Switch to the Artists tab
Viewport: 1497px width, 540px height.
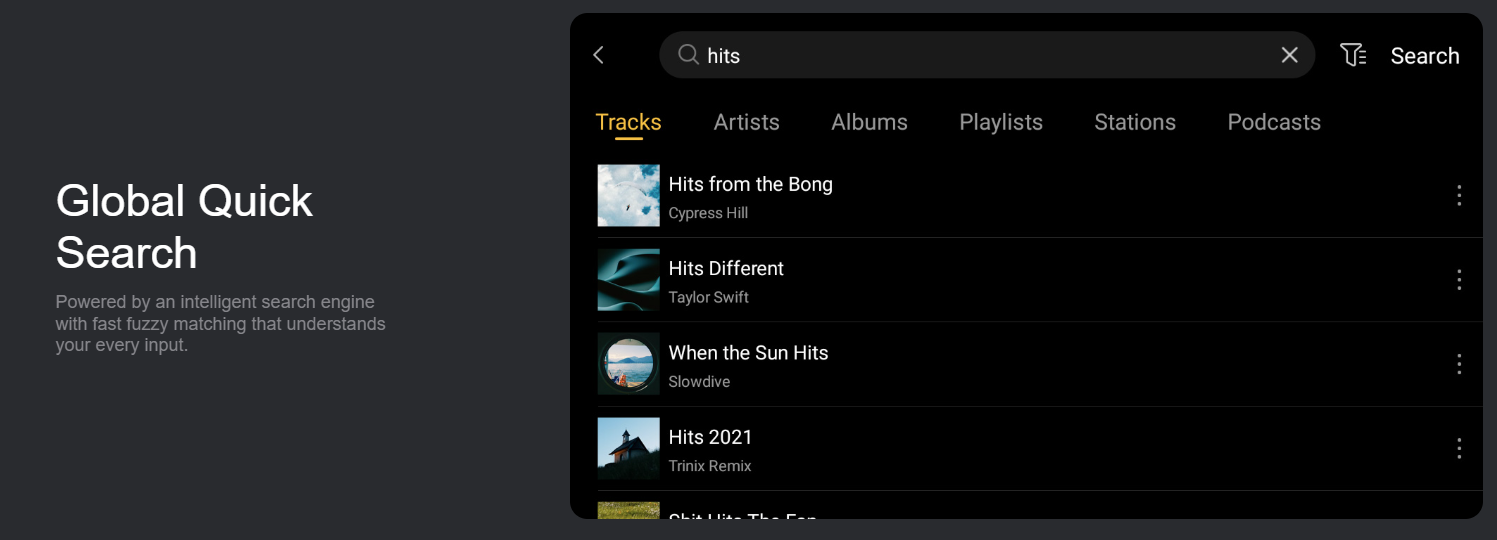[x=746, y=122]
